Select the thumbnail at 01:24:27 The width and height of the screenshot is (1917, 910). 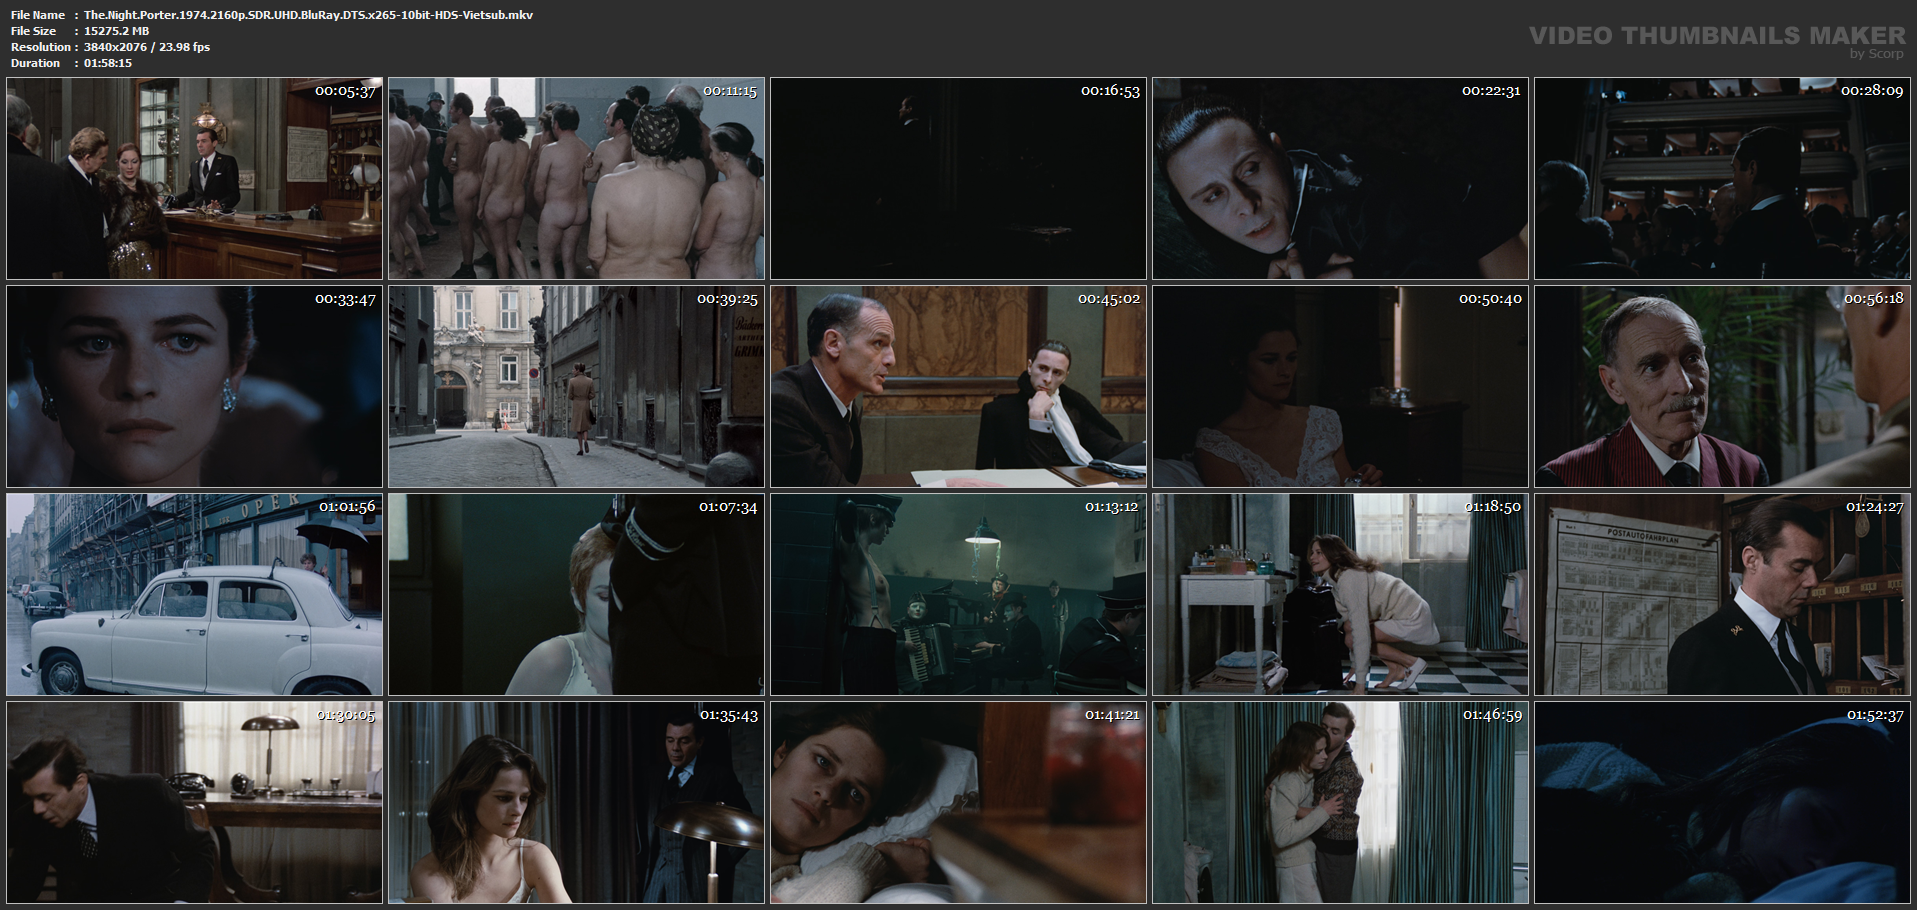(x=1722, y=594)
